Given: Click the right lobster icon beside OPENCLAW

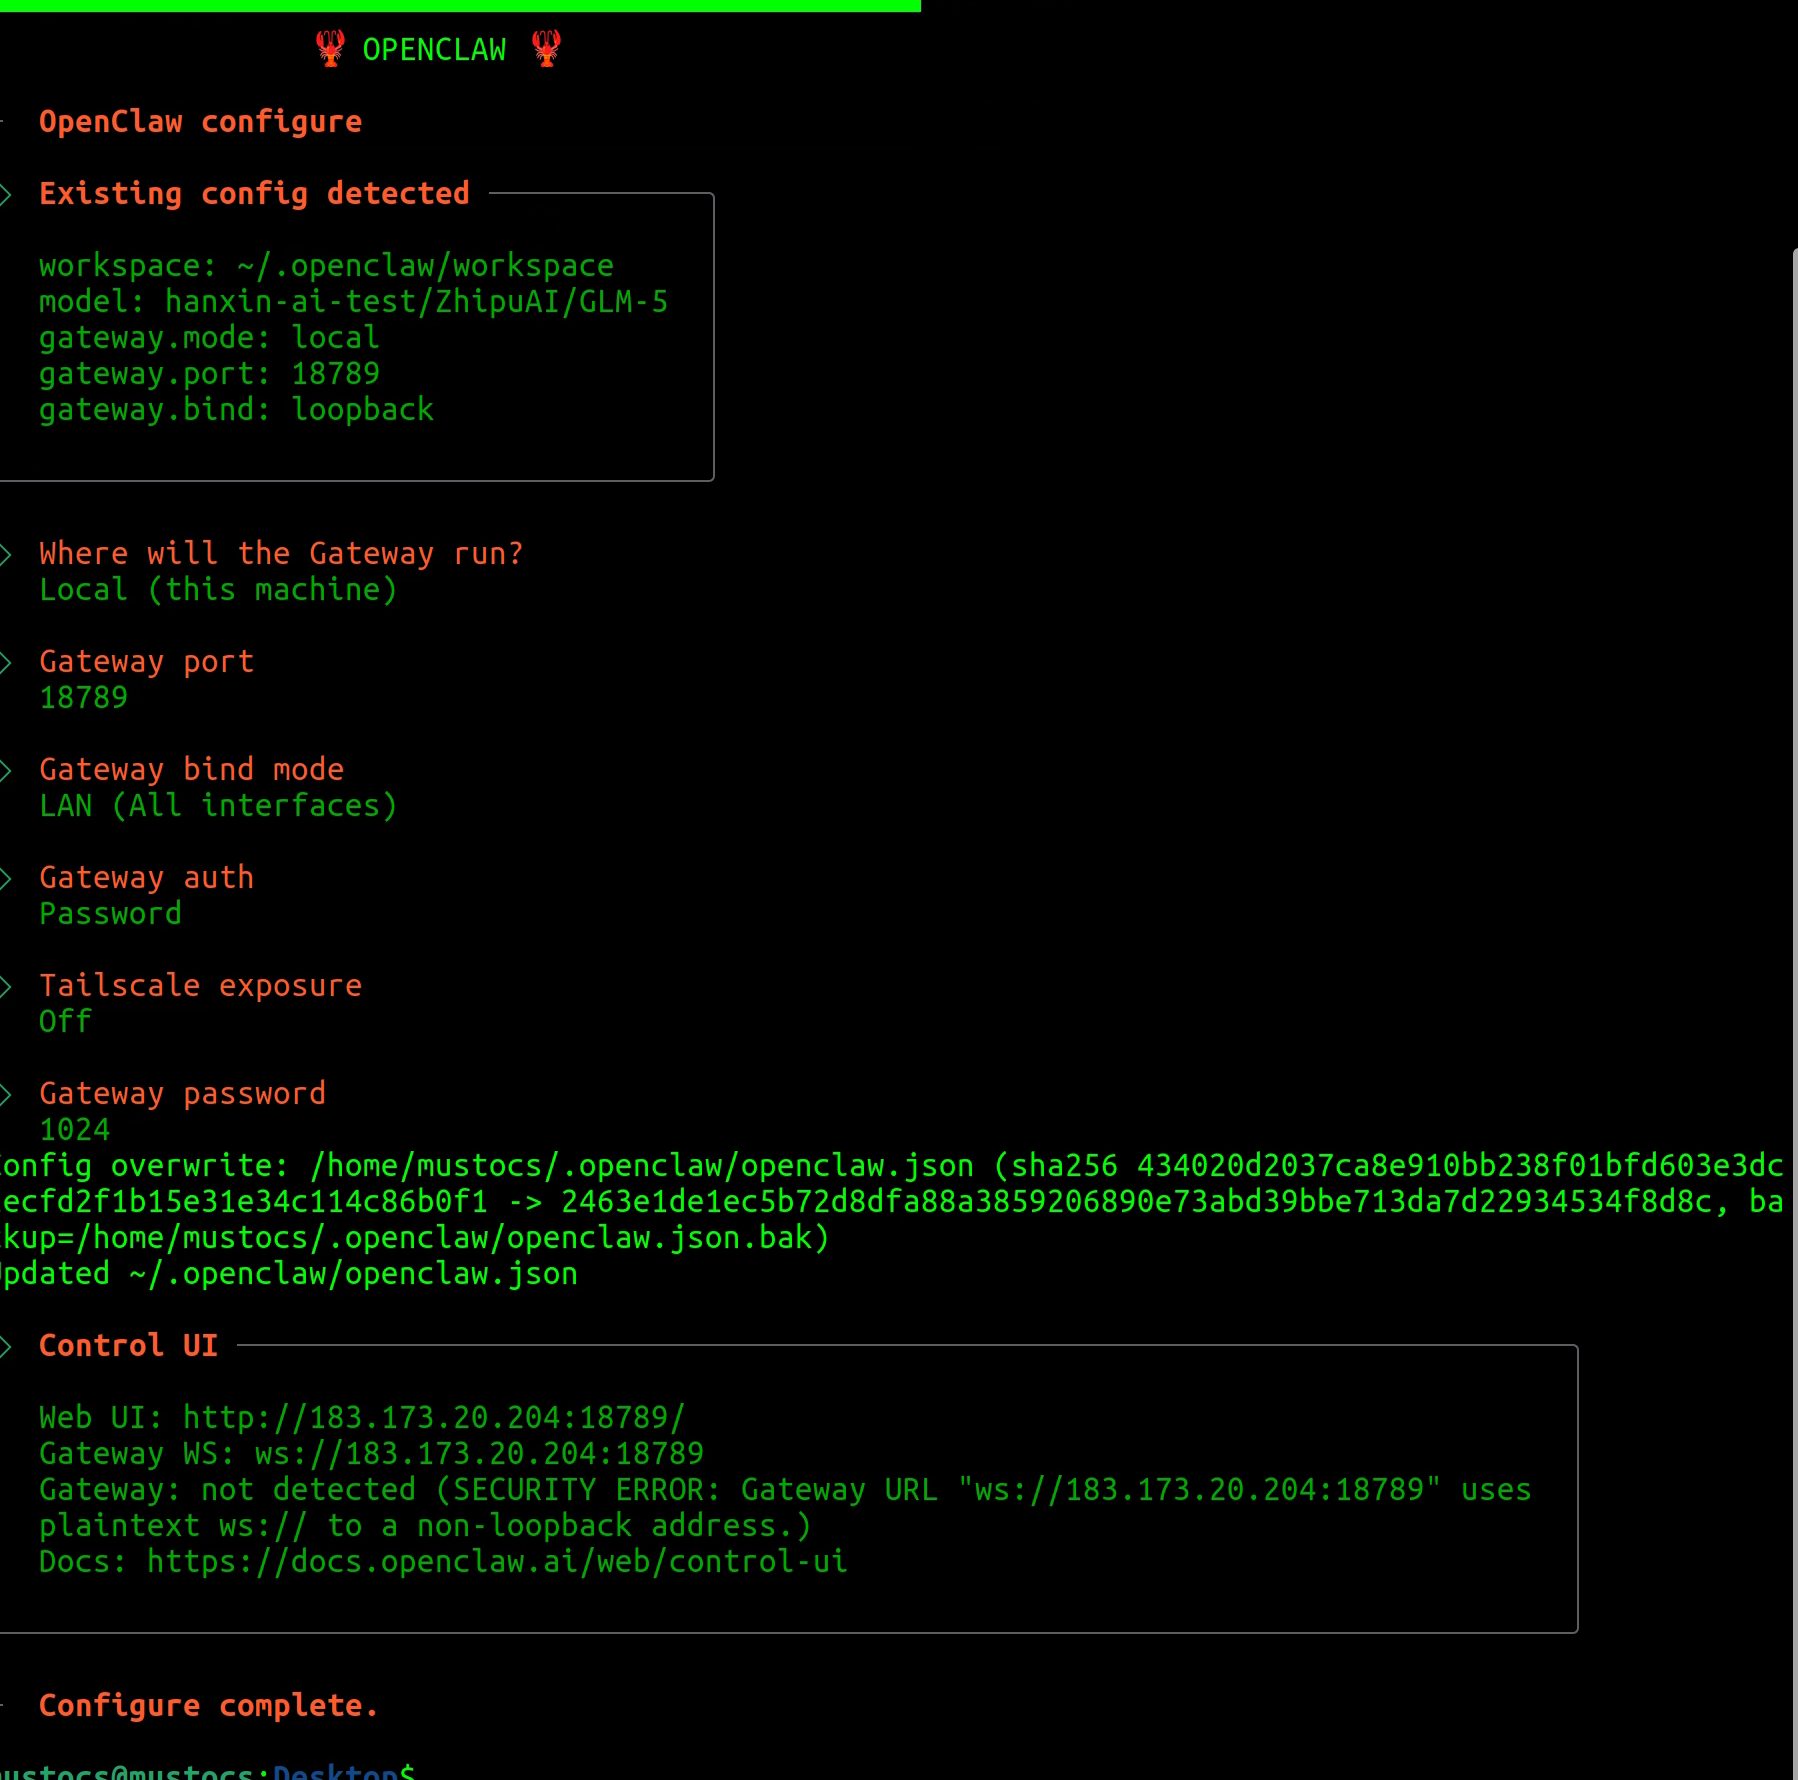Looking at the screenshot, I should 546,48.
